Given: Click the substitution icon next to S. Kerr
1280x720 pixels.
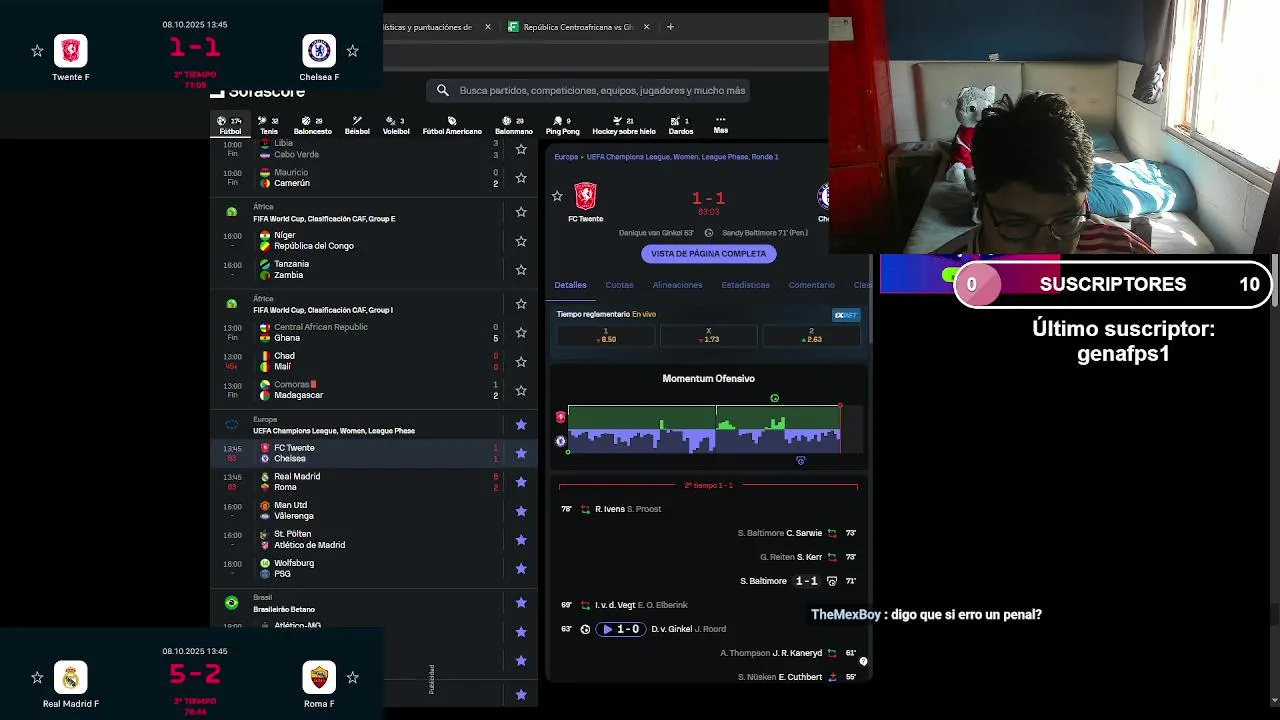Looking at the screenshot, I should coord(832,557).
